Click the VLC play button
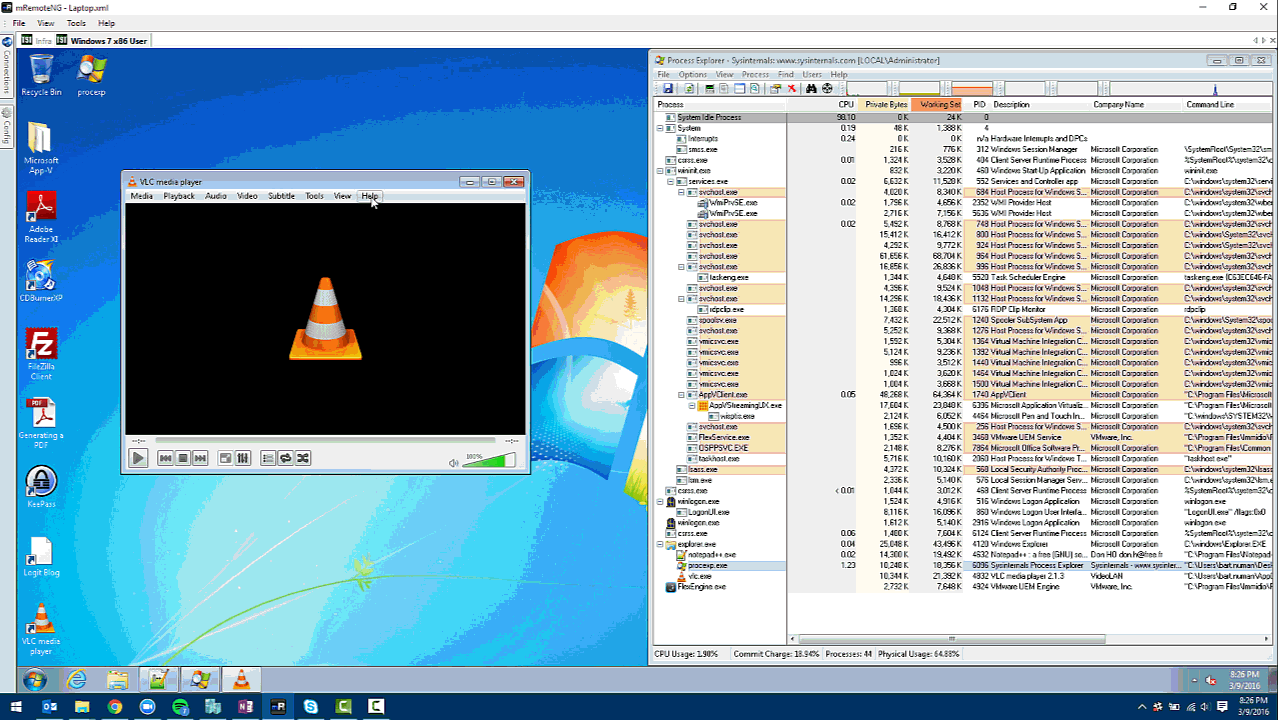Image resolution: width=1278 pixels, height=720 pixels. [138, 458]
